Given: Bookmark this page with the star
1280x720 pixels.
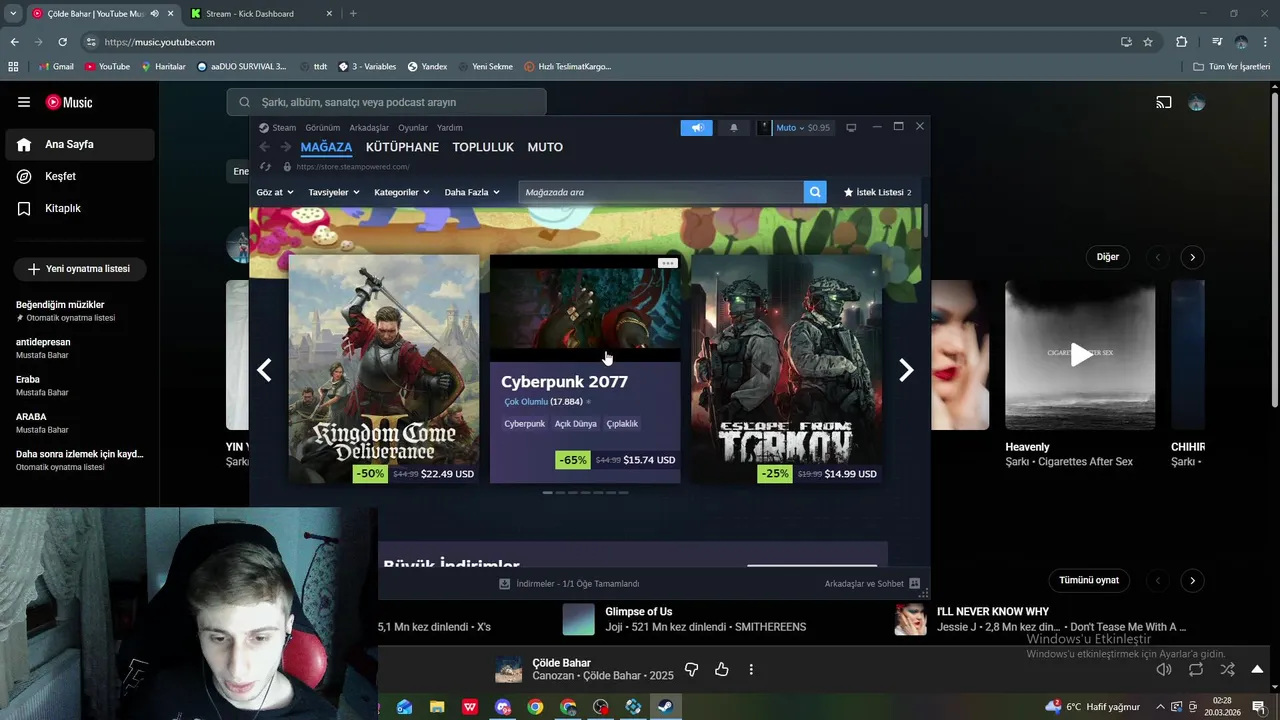Looking at the screenshot, I should 1148,42.
